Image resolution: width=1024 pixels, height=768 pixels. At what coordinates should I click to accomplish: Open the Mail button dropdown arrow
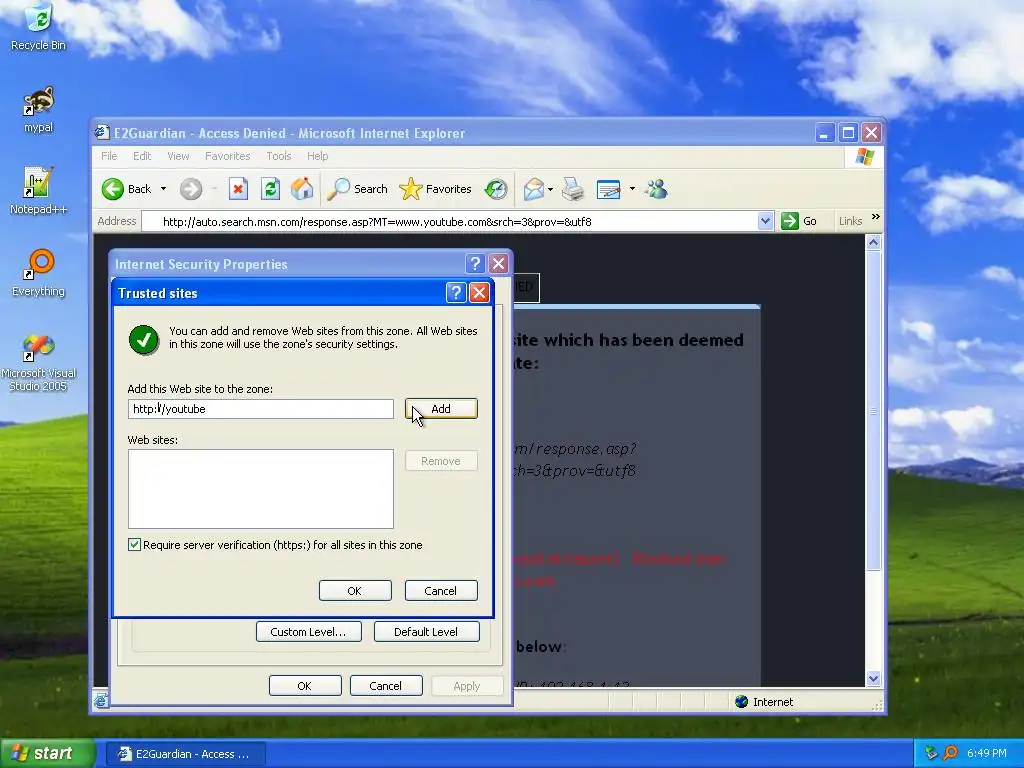point(551,189)
